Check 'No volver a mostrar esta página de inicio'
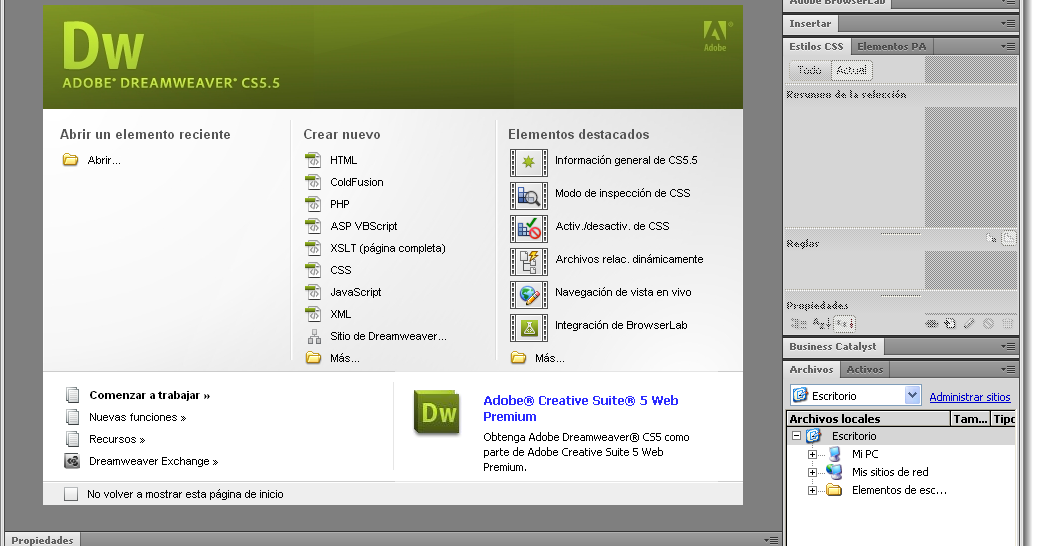 click(71, 494)
